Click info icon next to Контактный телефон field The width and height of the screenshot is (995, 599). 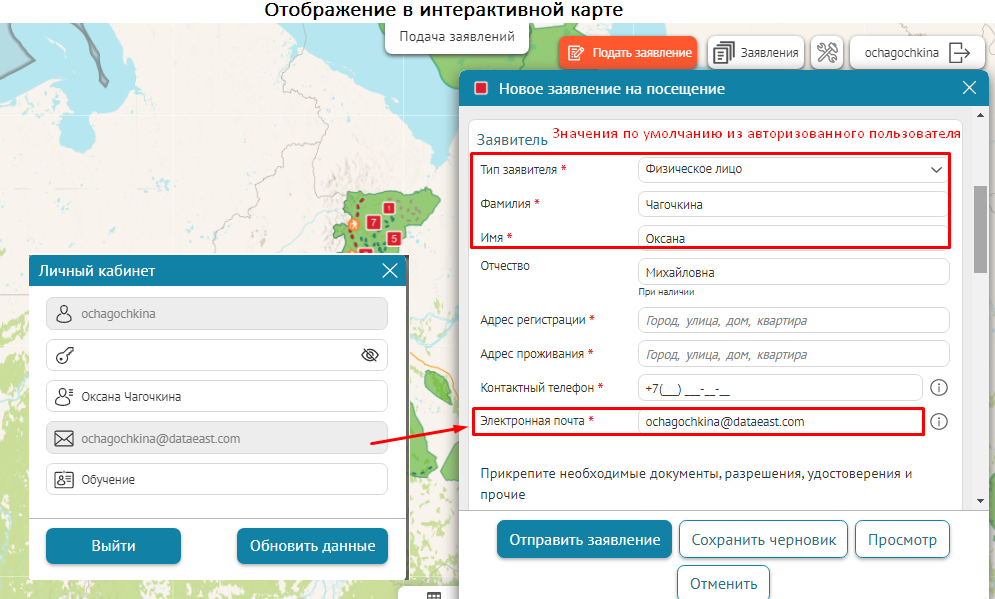click(938, 388)
